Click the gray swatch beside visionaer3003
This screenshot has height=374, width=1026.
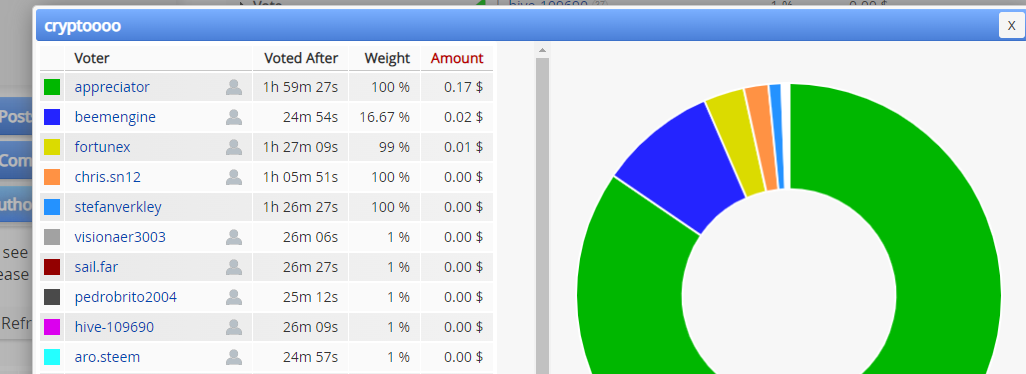52,237
